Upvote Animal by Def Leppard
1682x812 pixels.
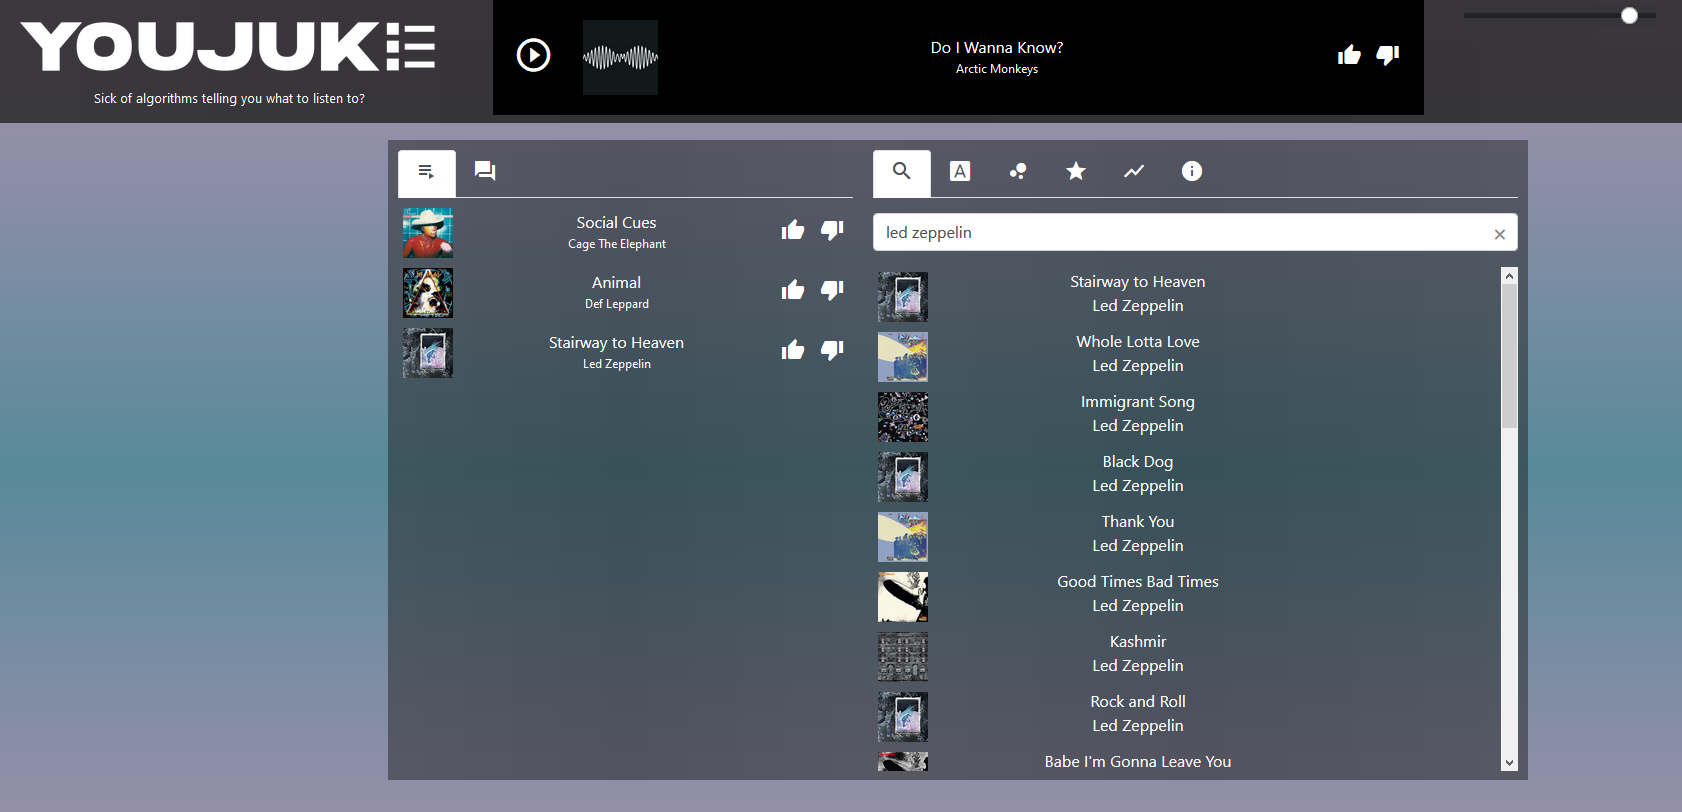pyautogui.click(x=793, y=291)
